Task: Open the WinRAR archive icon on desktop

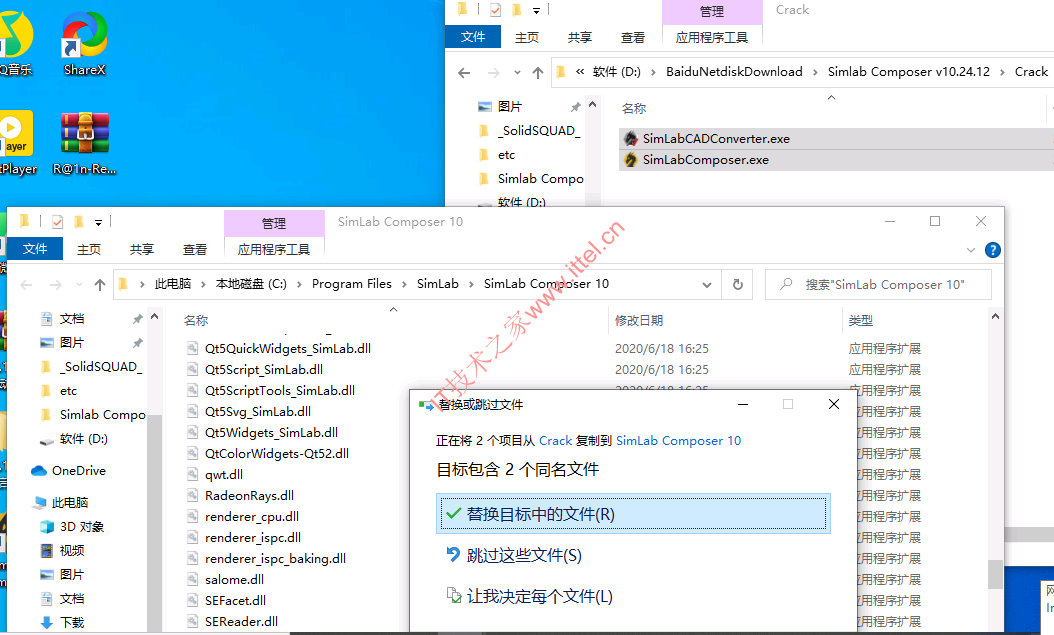Action: point(85,143)
